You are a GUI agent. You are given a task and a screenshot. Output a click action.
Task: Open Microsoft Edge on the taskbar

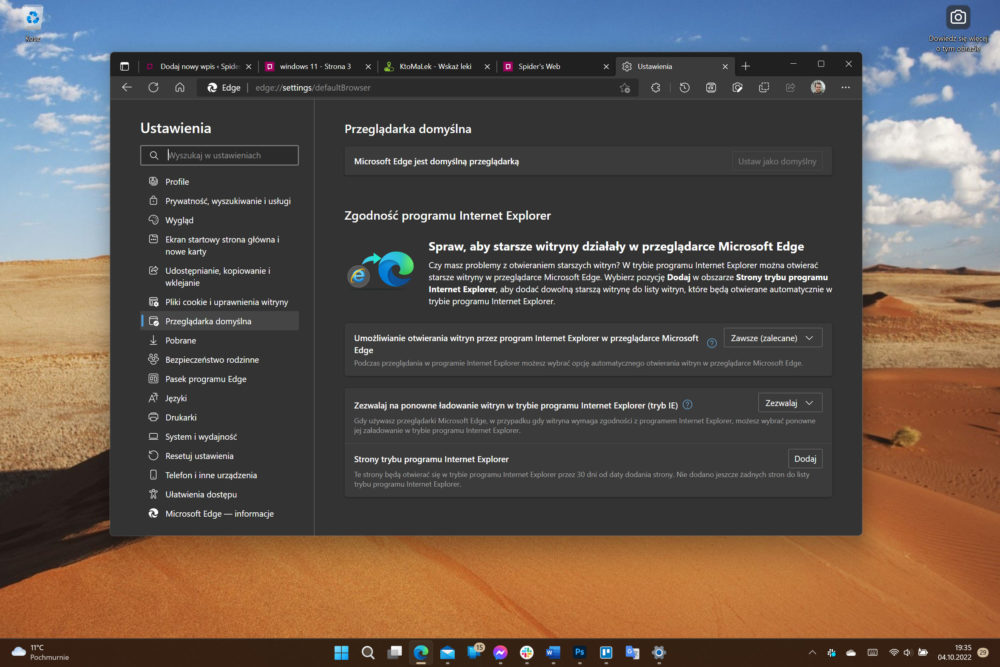pyautogui.click(x=421, y=652)
